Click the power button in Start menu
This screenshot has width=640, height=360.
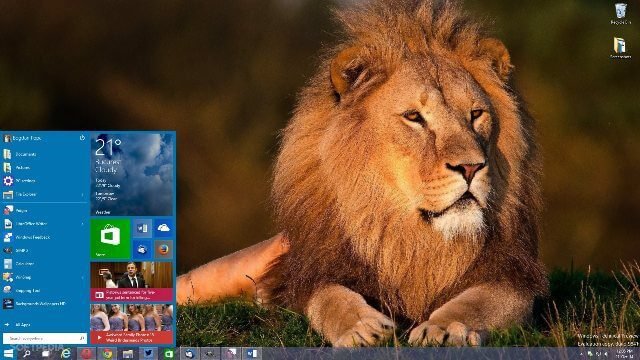pyautogui.click(x=82, y=138)
